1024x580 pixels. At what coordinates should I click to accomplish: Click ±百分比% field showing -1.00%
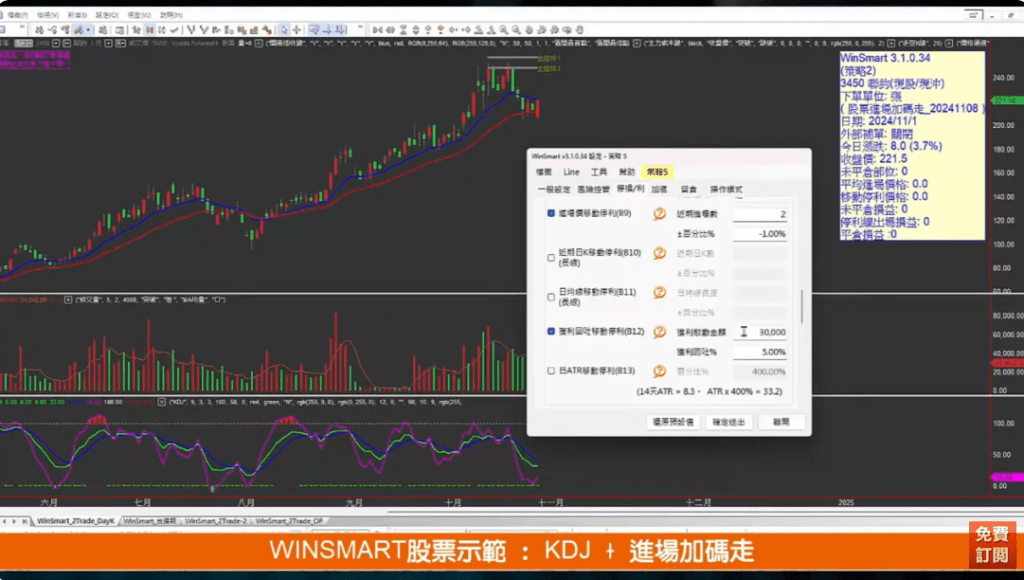(x=760, y=234)
